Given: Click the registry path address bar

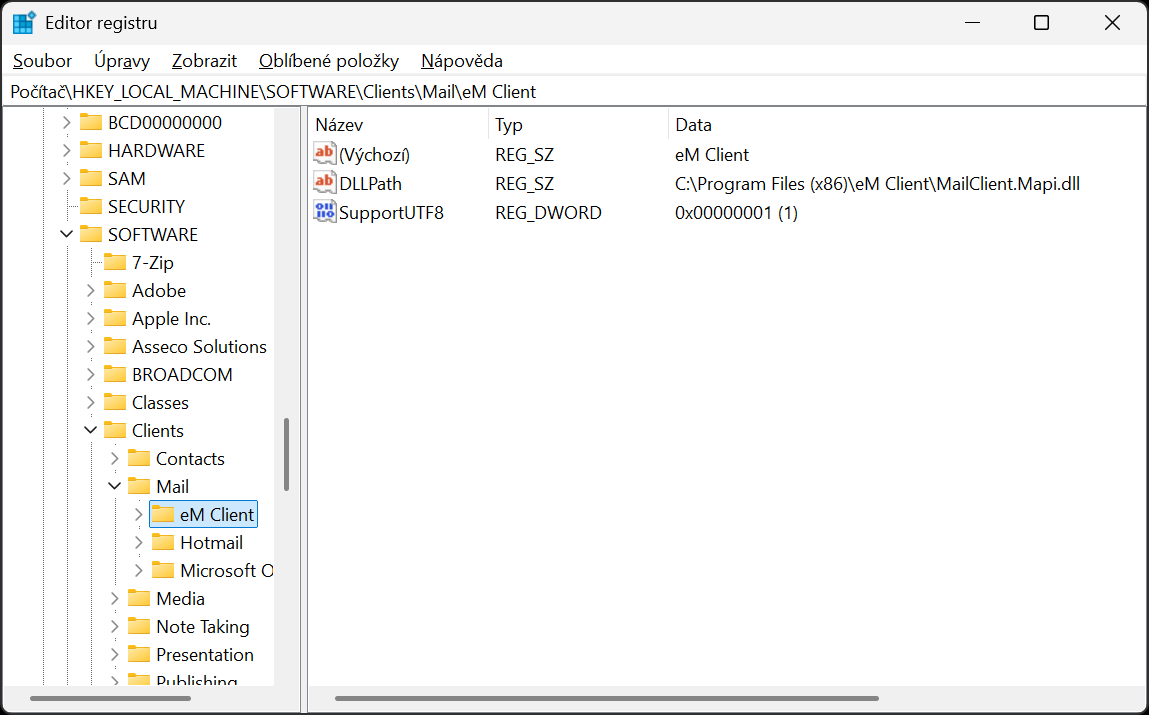Looking at the screenshot, I should tap(574, 92).
